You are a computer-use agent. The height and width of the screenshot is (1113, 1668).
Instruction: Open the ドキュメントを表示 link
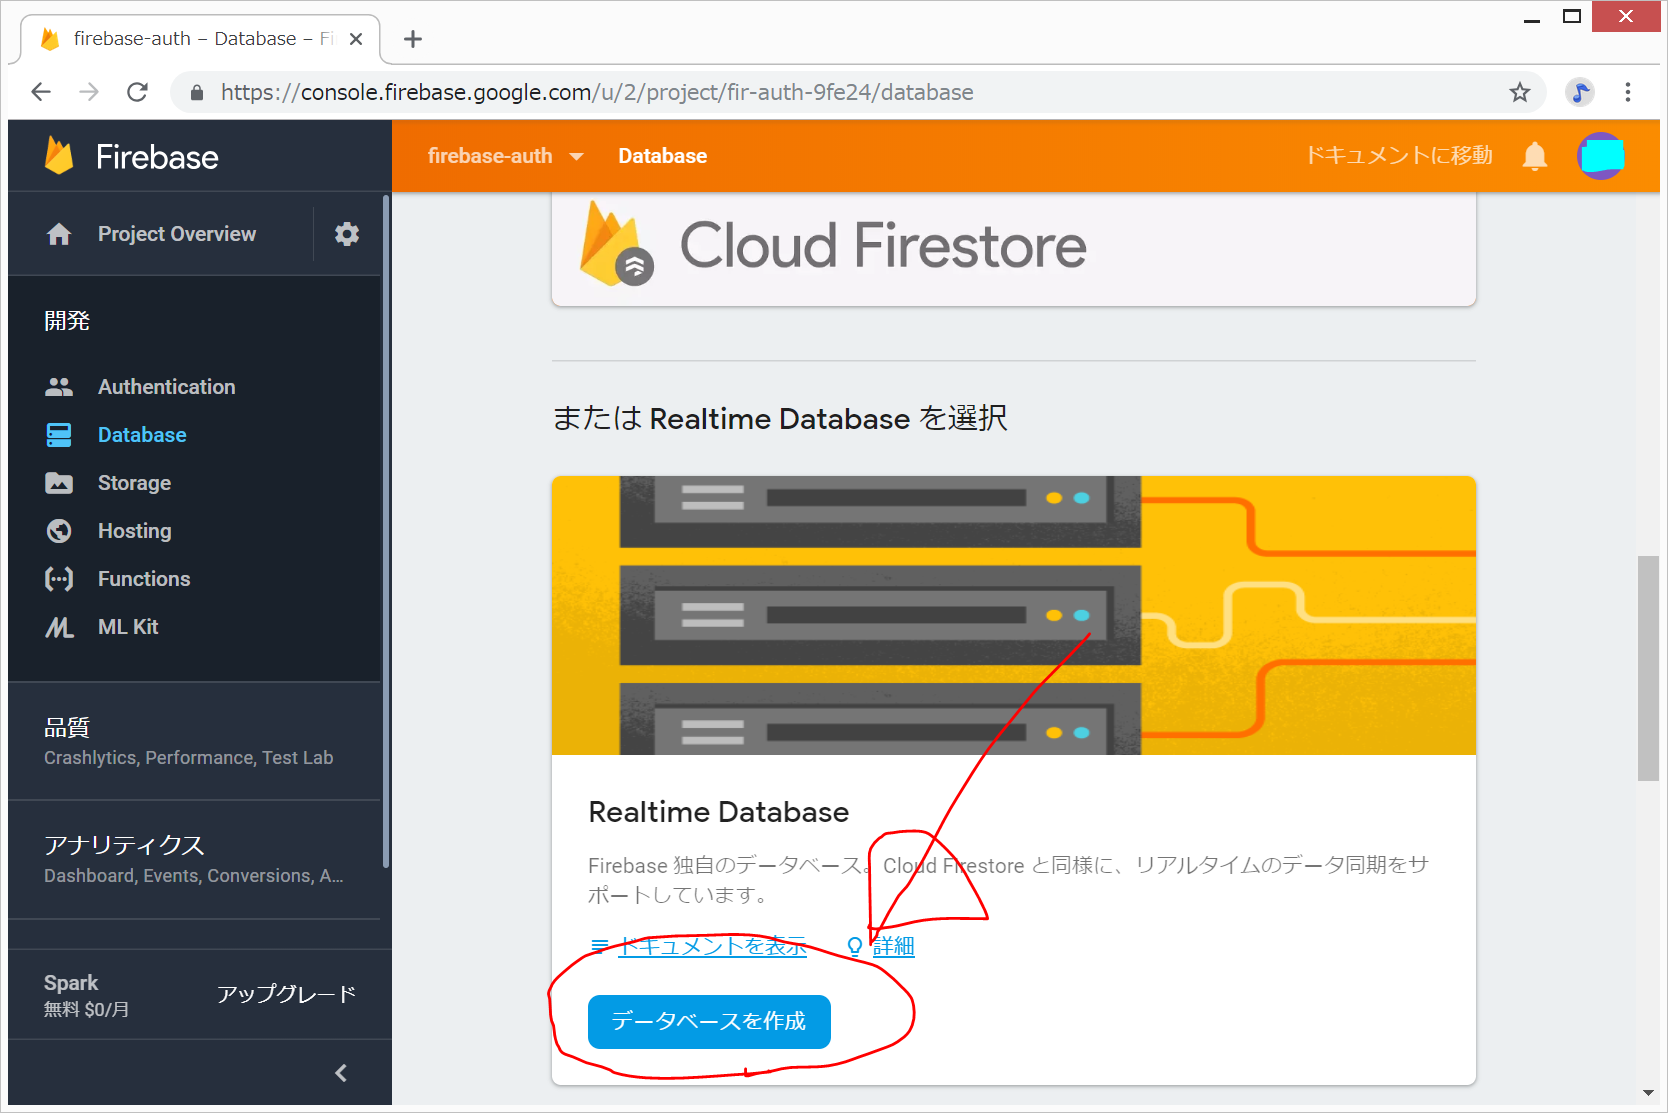tap(711, 946)
